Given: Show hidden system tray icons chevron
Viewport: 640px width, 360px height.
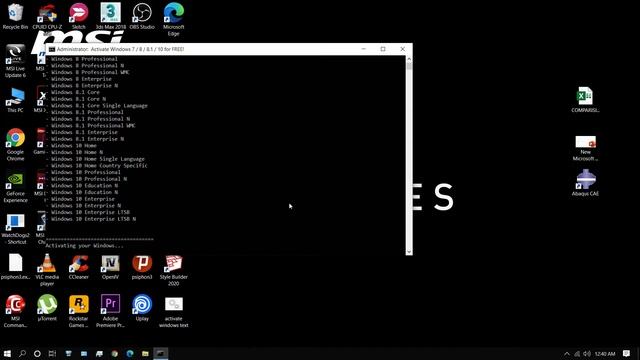Looking at the screenshot, I should tap(567, 353).
